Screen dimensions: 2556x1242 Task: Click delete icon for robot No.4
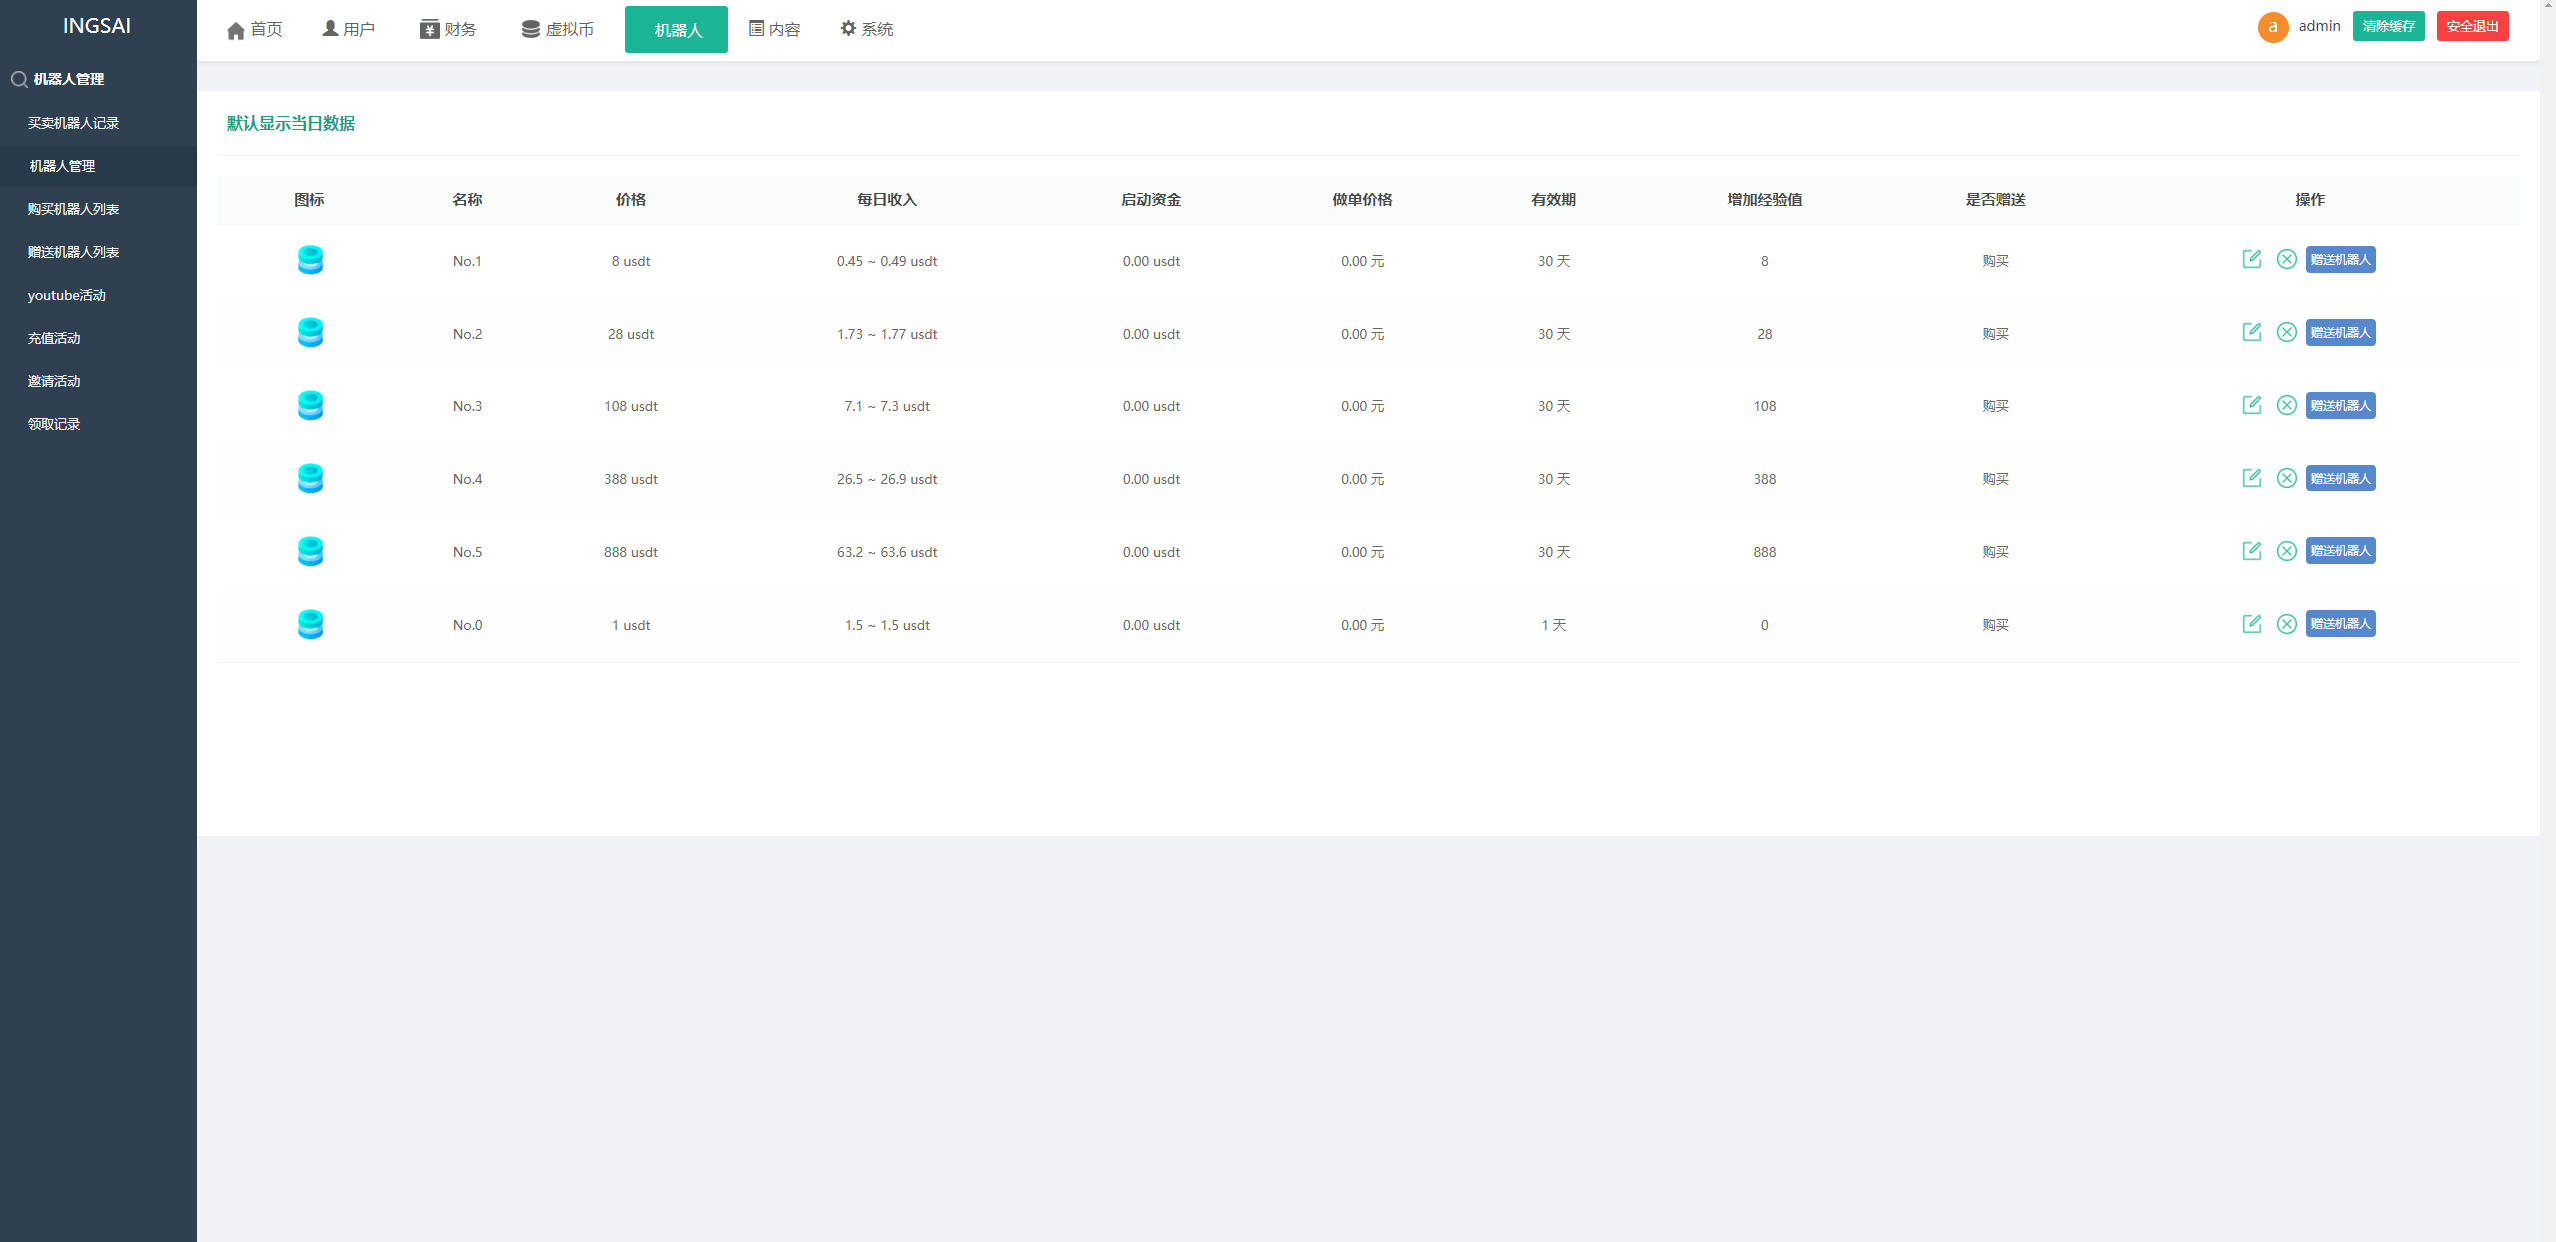coord(2286,478)
